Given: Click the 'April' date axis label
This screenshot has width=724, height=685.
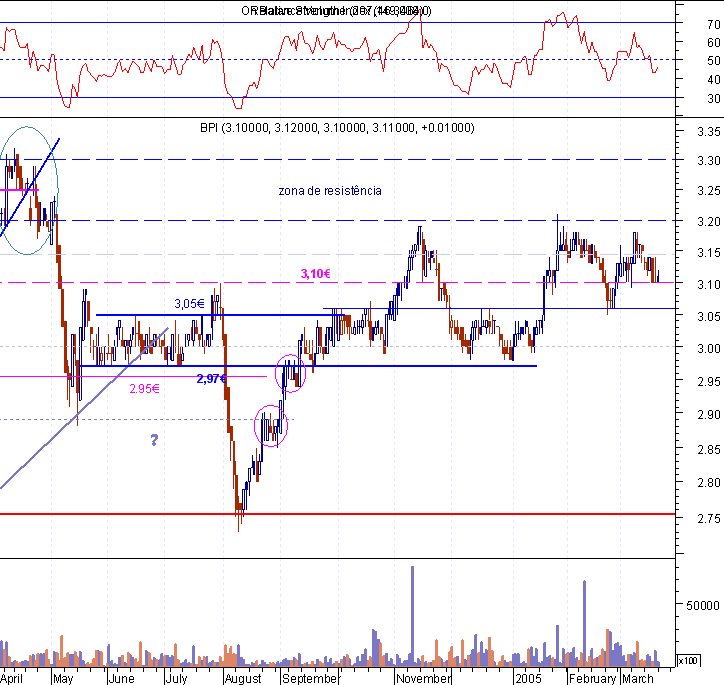Looking at the screenshot, I should [12, 678].
